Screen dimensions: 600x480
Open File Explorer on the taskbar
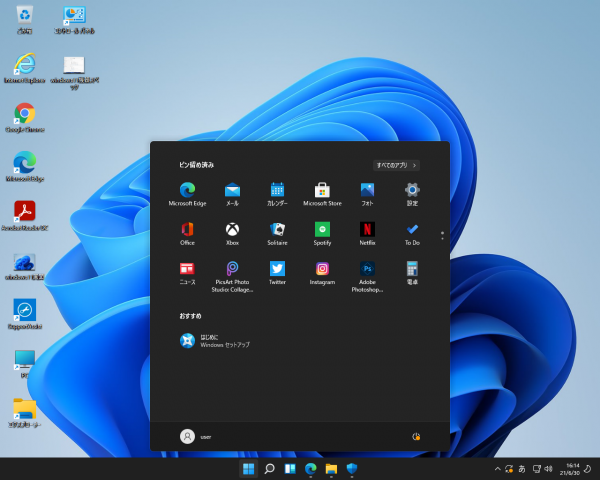click(331, 469)
